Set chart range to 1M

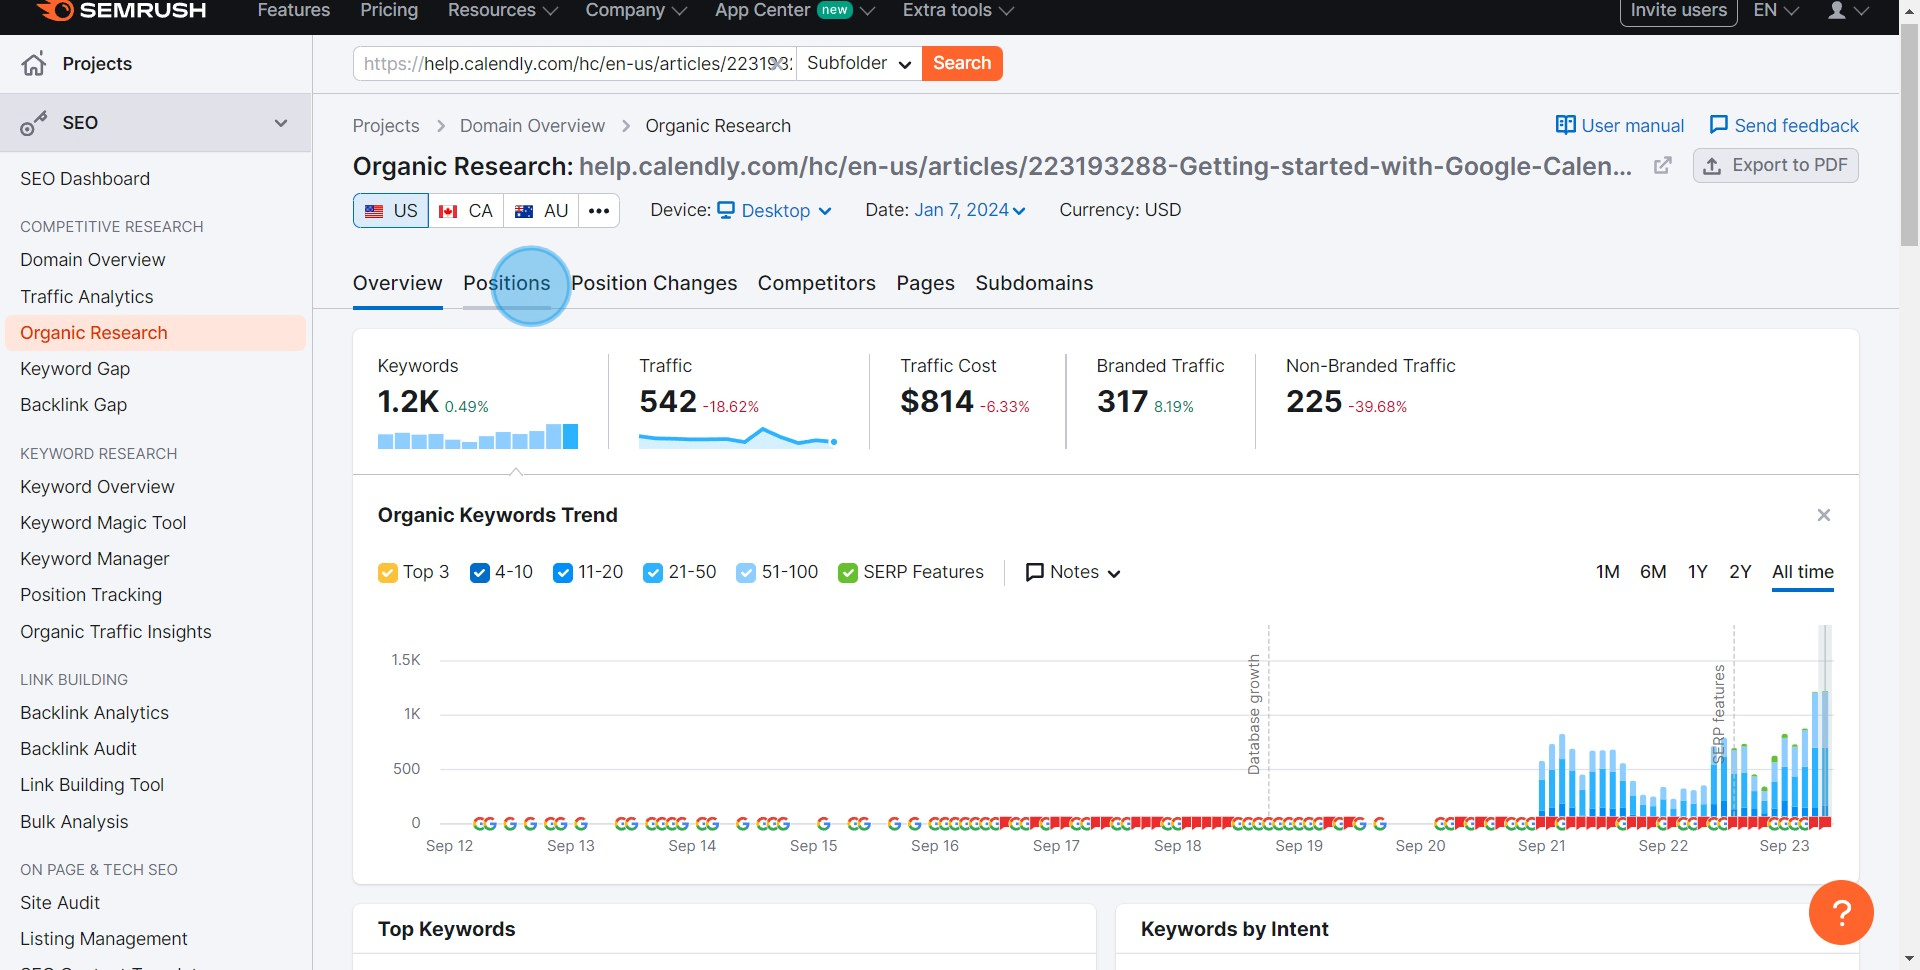[x=1608, y=572]
